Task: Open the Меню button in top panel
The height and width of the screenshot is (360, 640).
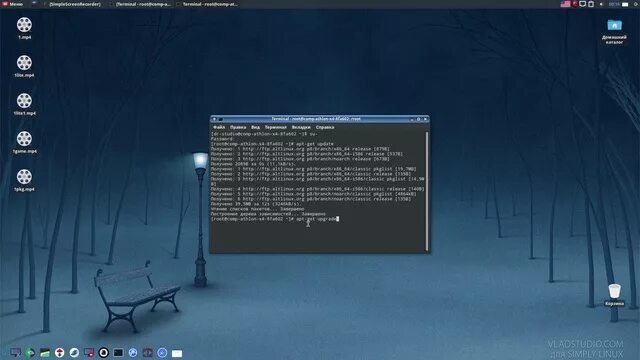Action: coord(13,4)
